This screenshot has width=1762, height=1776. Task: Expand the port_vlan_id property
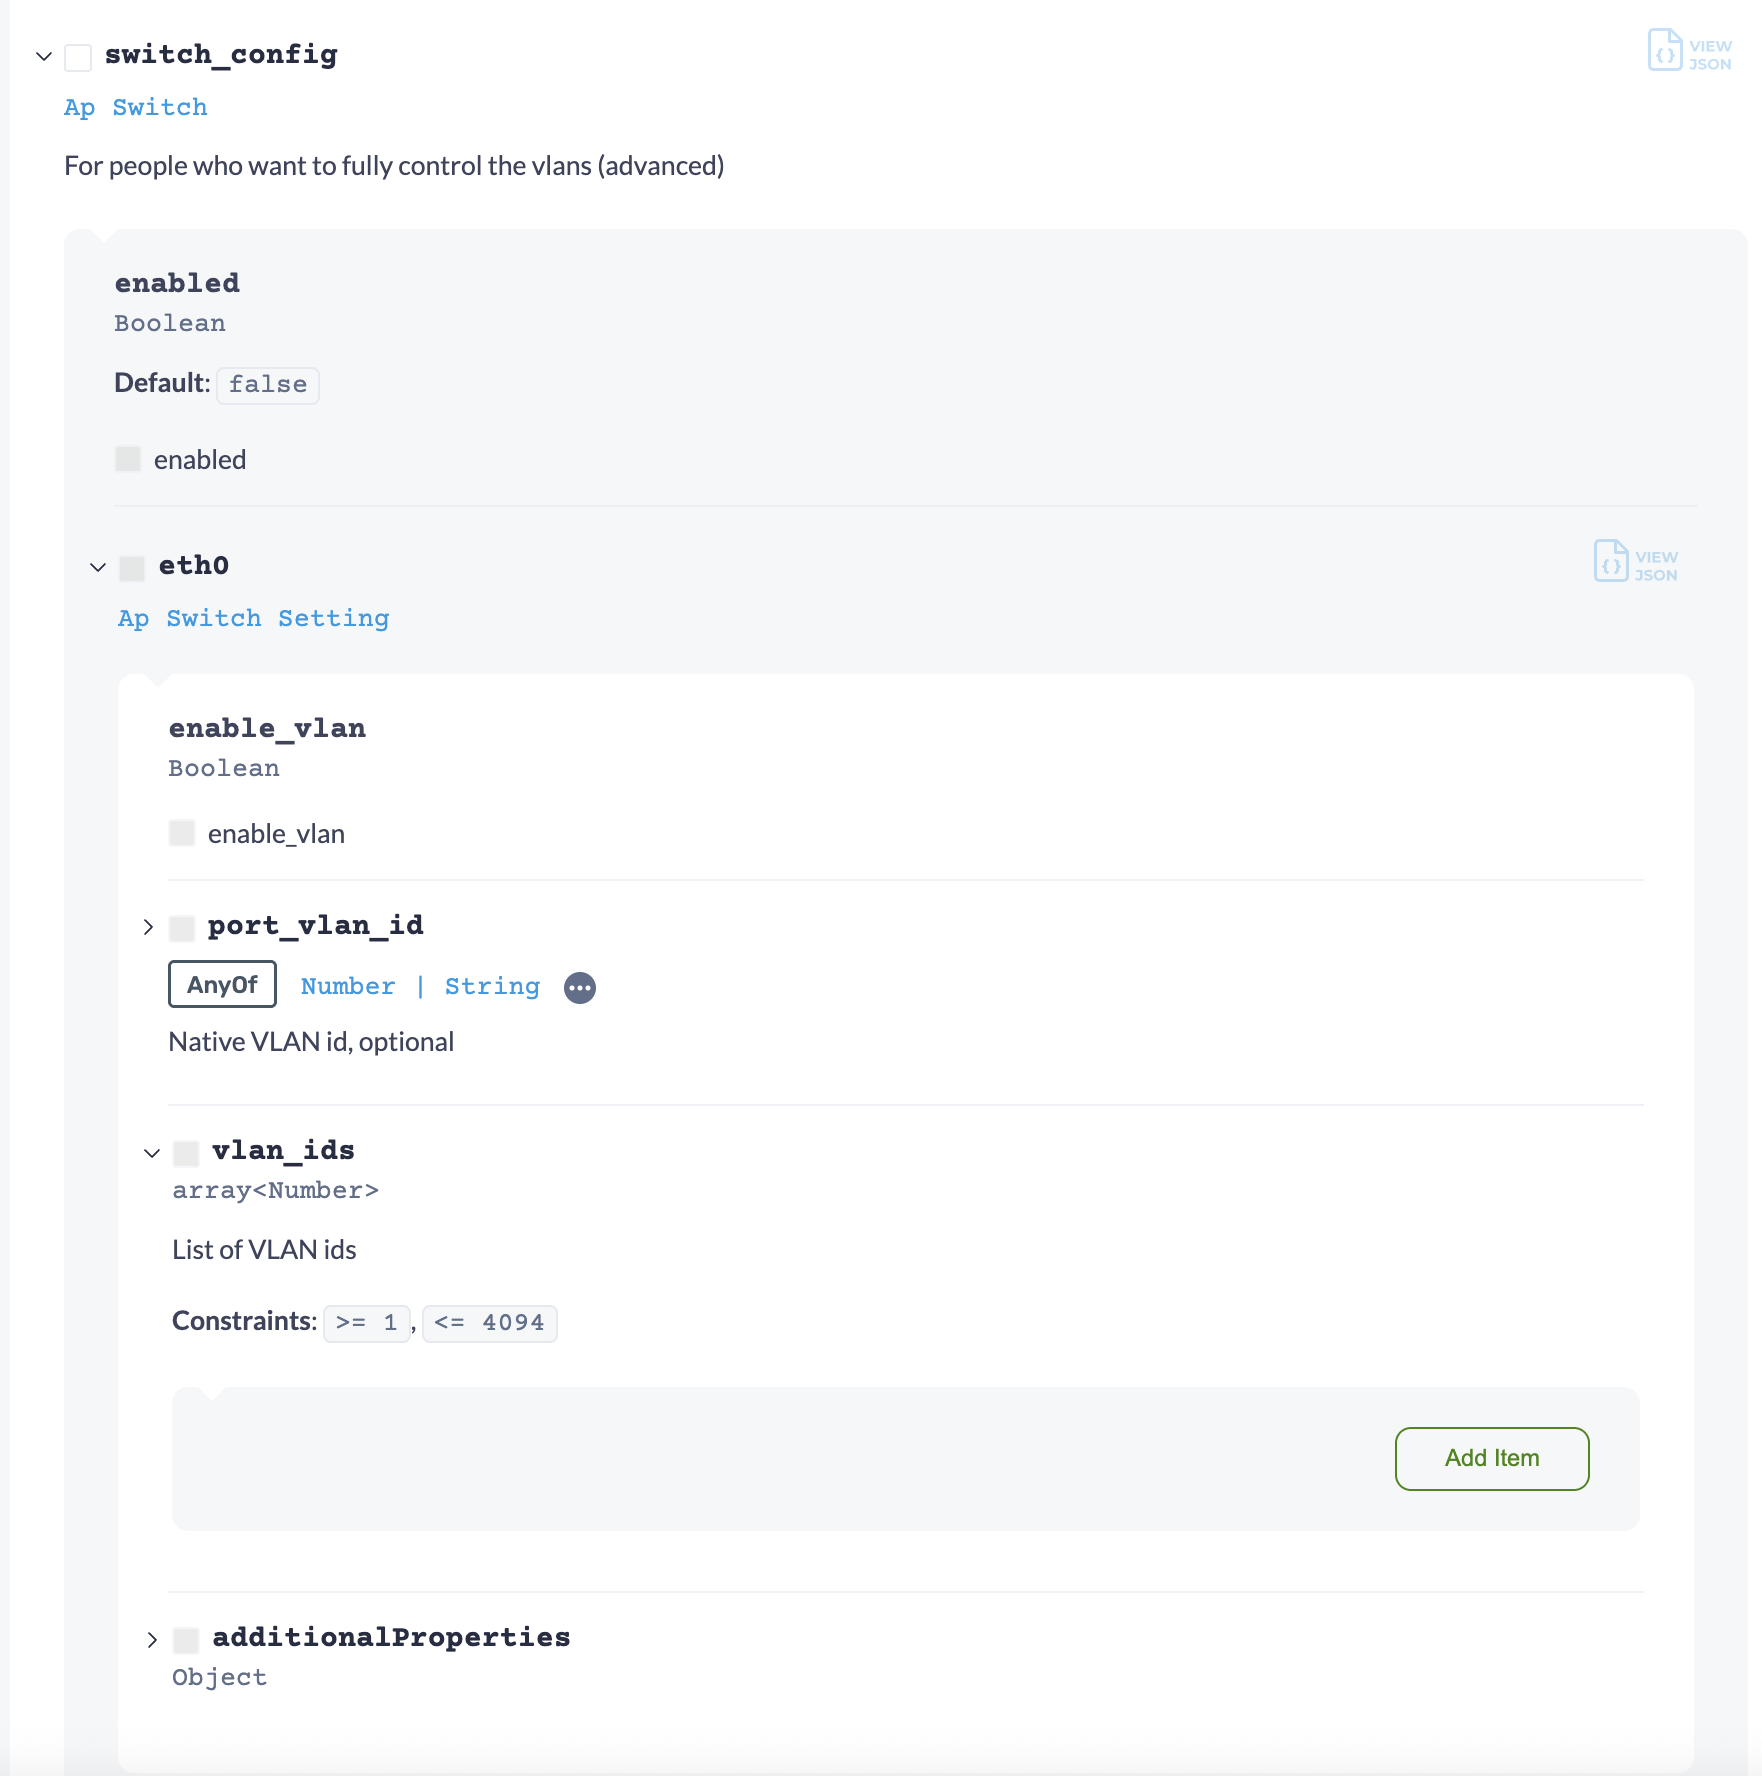[148, 928]
